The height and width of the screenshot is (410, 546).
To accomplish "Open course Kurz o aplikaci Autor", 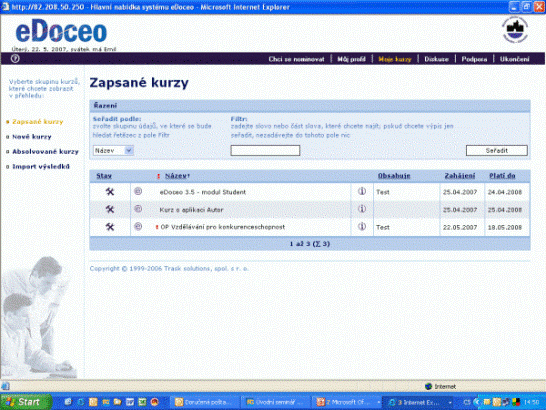I will [x=191, y=210].
